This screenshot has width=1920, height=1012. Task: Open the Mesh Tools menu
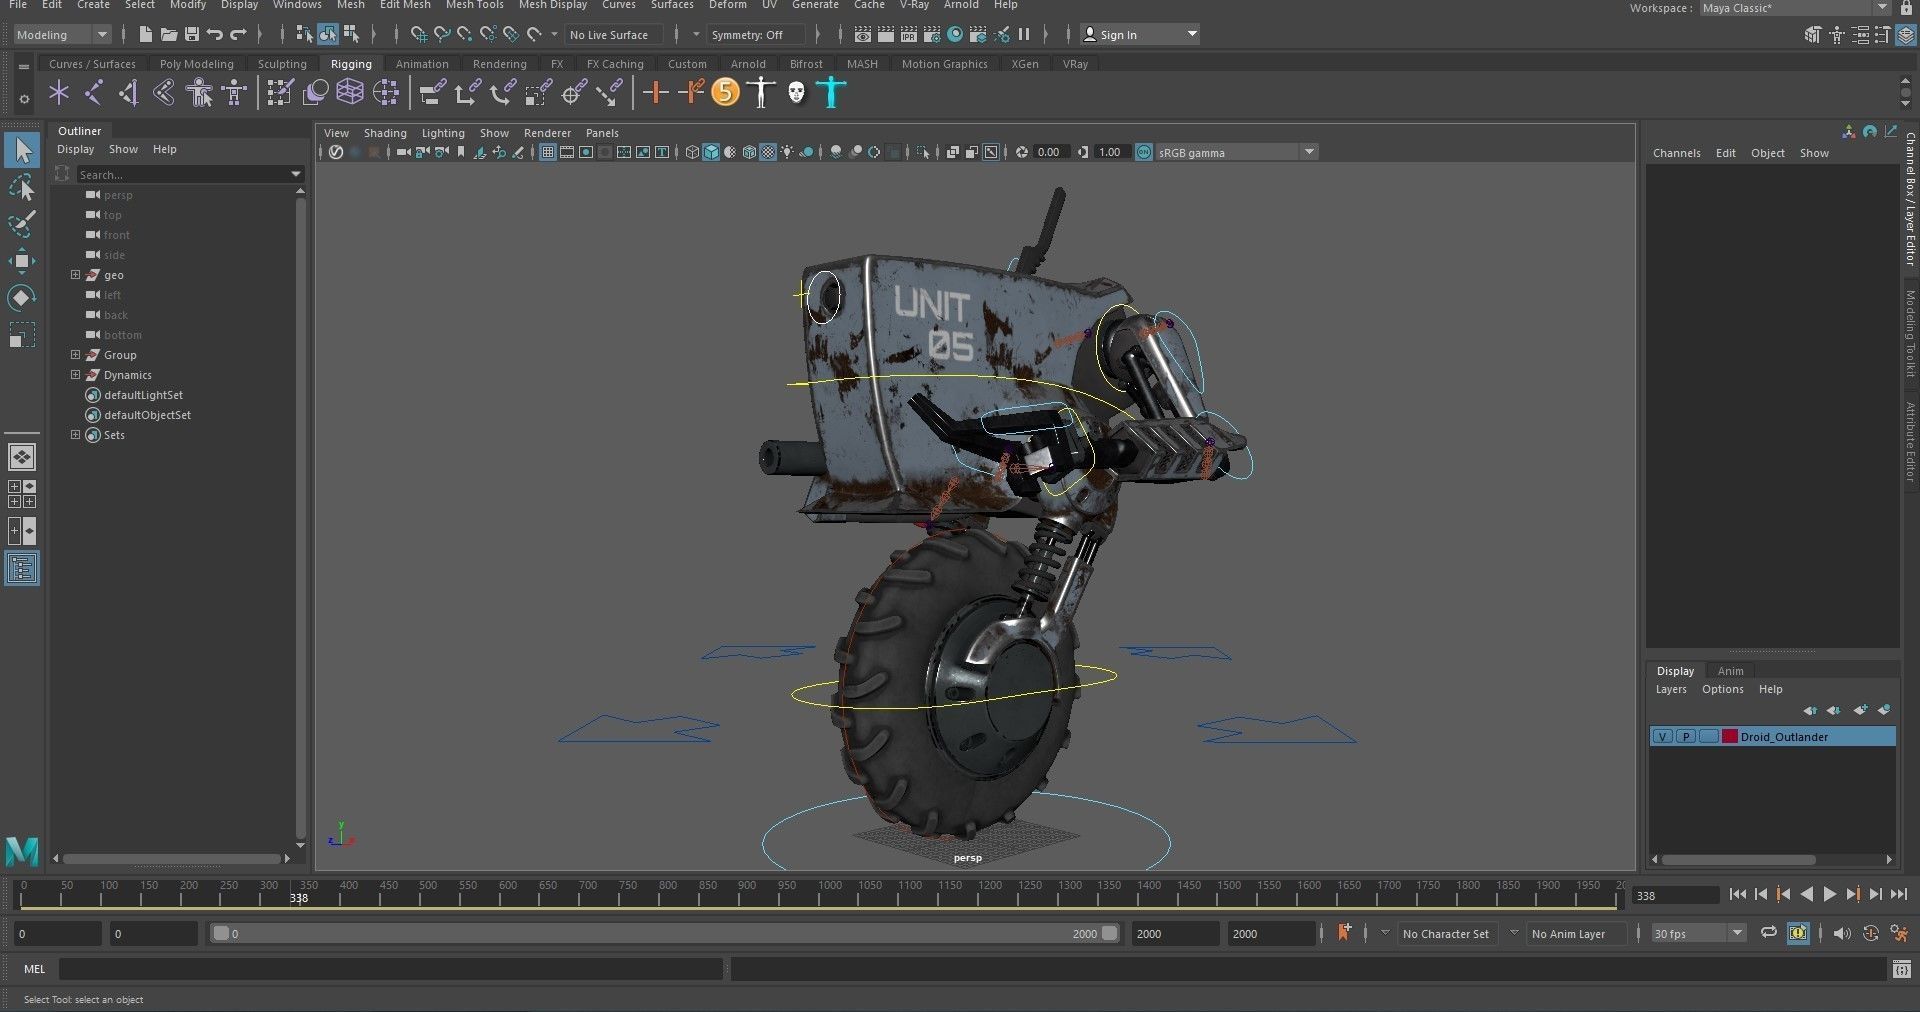(x=475, y=5)
